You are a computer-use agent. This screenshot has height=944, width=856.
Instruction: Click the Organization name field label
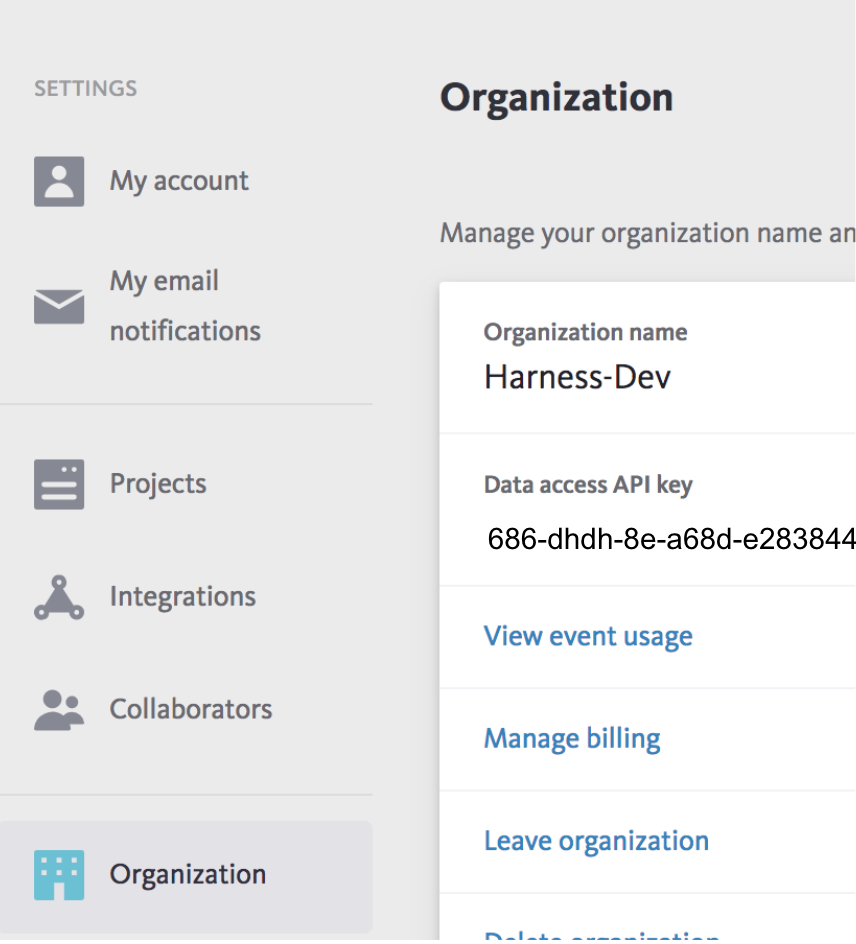click(x=585, y=332)
